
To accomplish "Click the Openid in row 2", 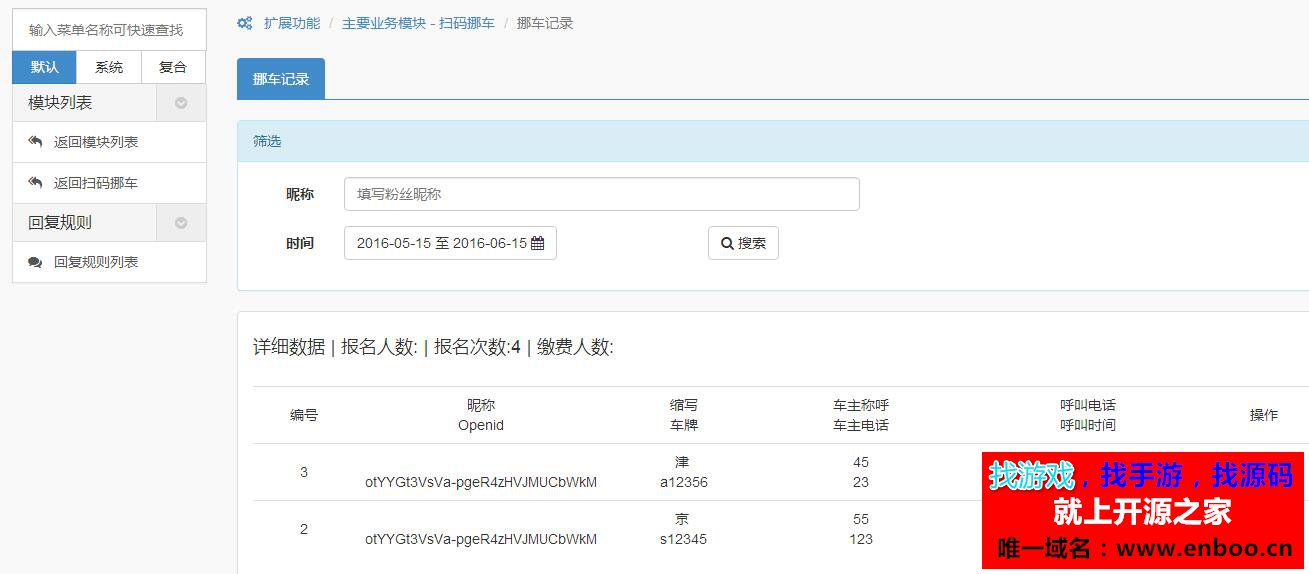I will click(x=481, y=539).
